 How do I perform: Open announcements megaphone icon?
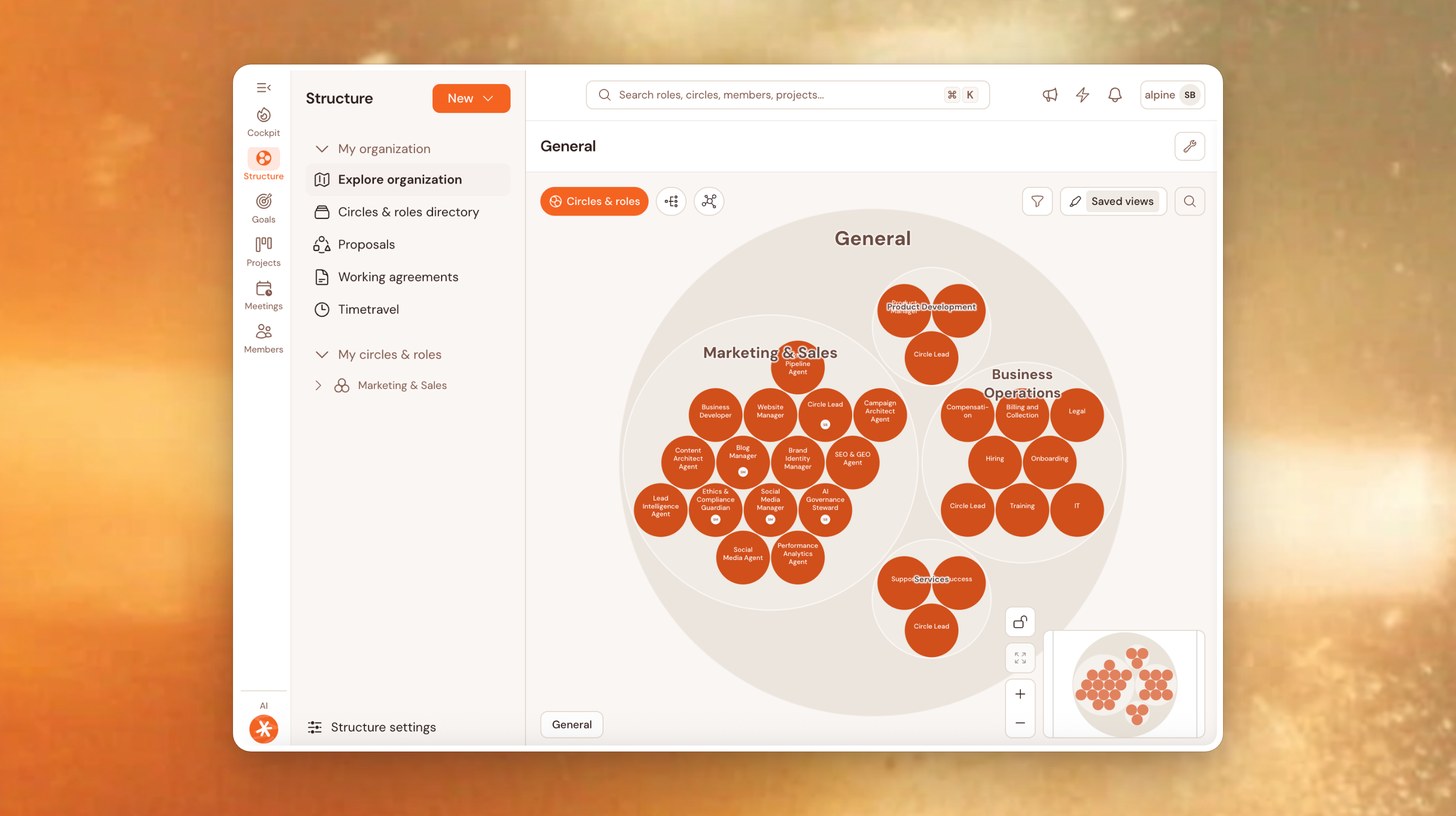(1050, 95)
